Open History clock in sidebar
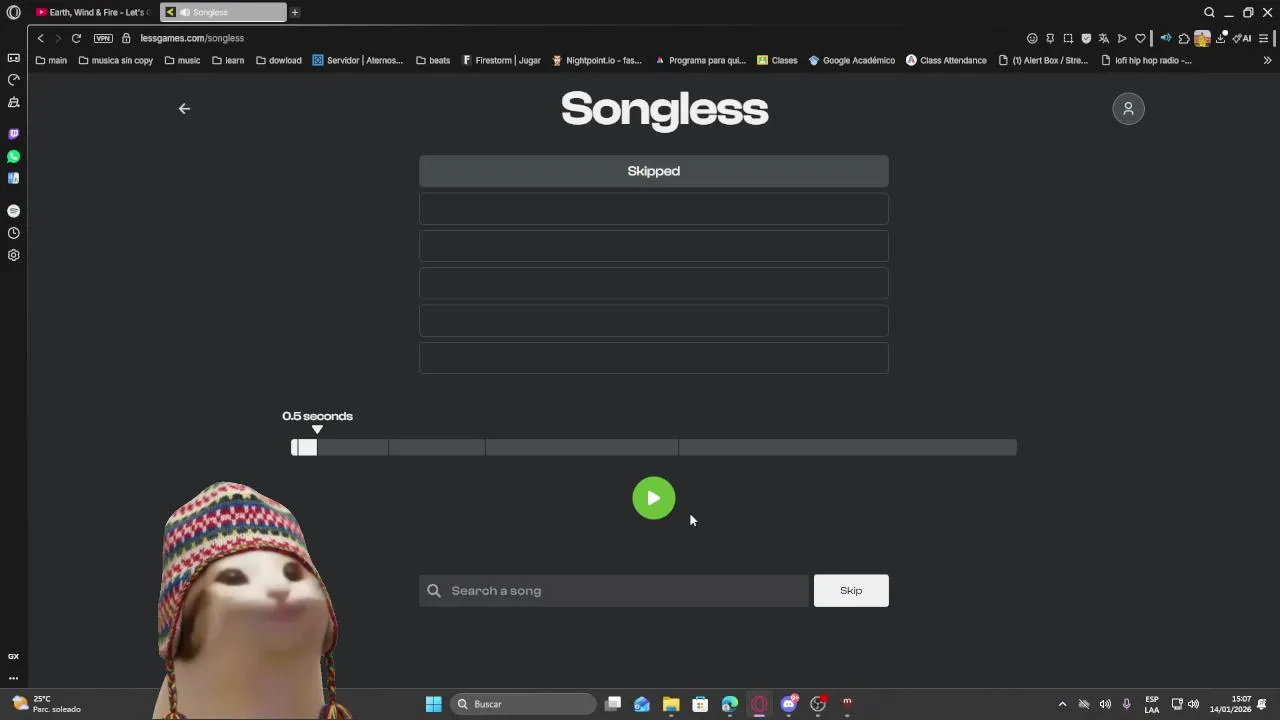1280x720 pixels. (x=13, y=233)
